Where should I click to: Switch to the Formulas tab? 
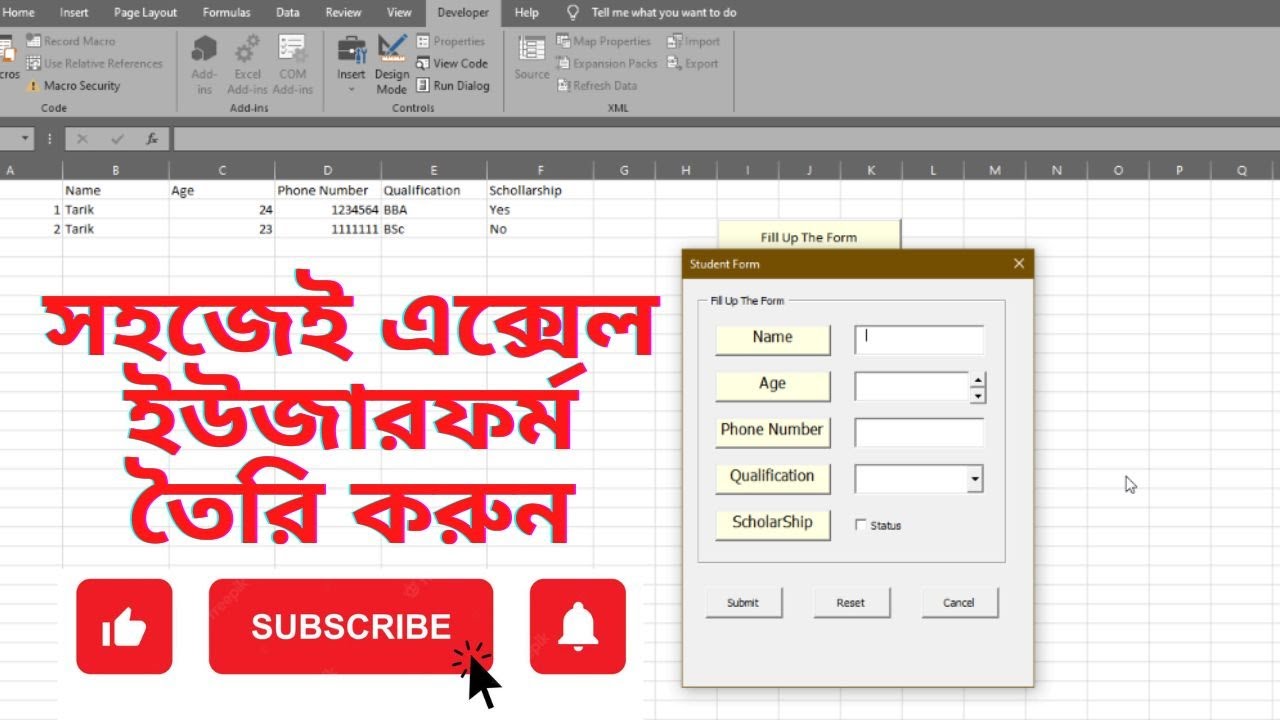227,13
